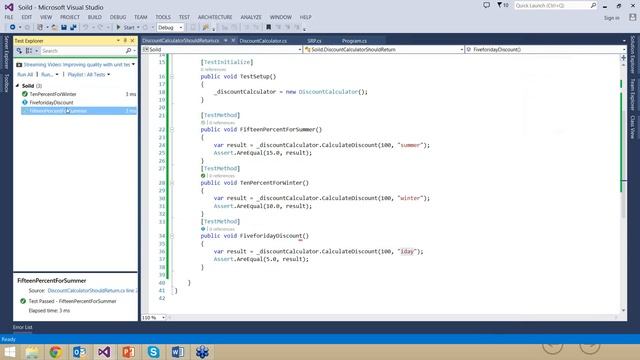Click the Navigate Backward toolbar icon
Screen dimensions: 640x360
coord(13,27)
